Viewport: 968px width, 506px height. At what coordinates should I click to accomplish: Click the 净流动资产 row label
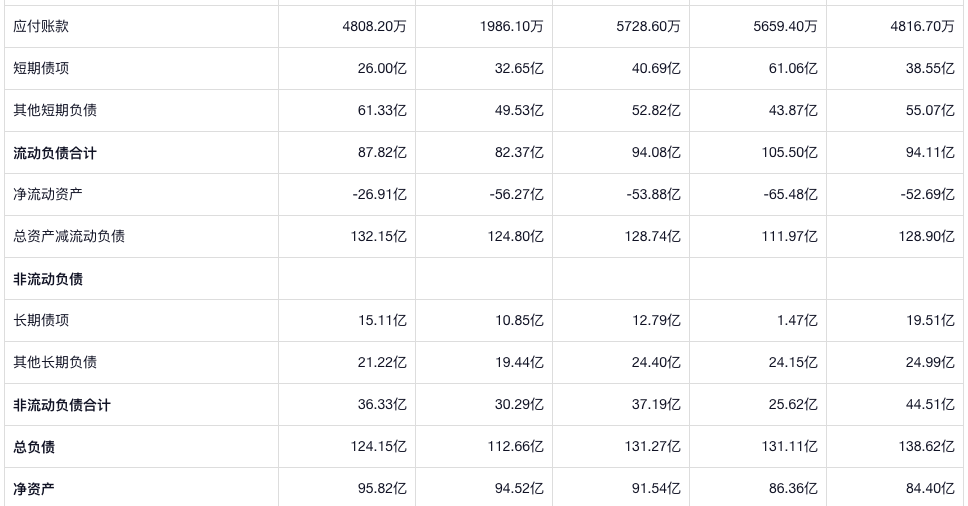click(48, 194)
